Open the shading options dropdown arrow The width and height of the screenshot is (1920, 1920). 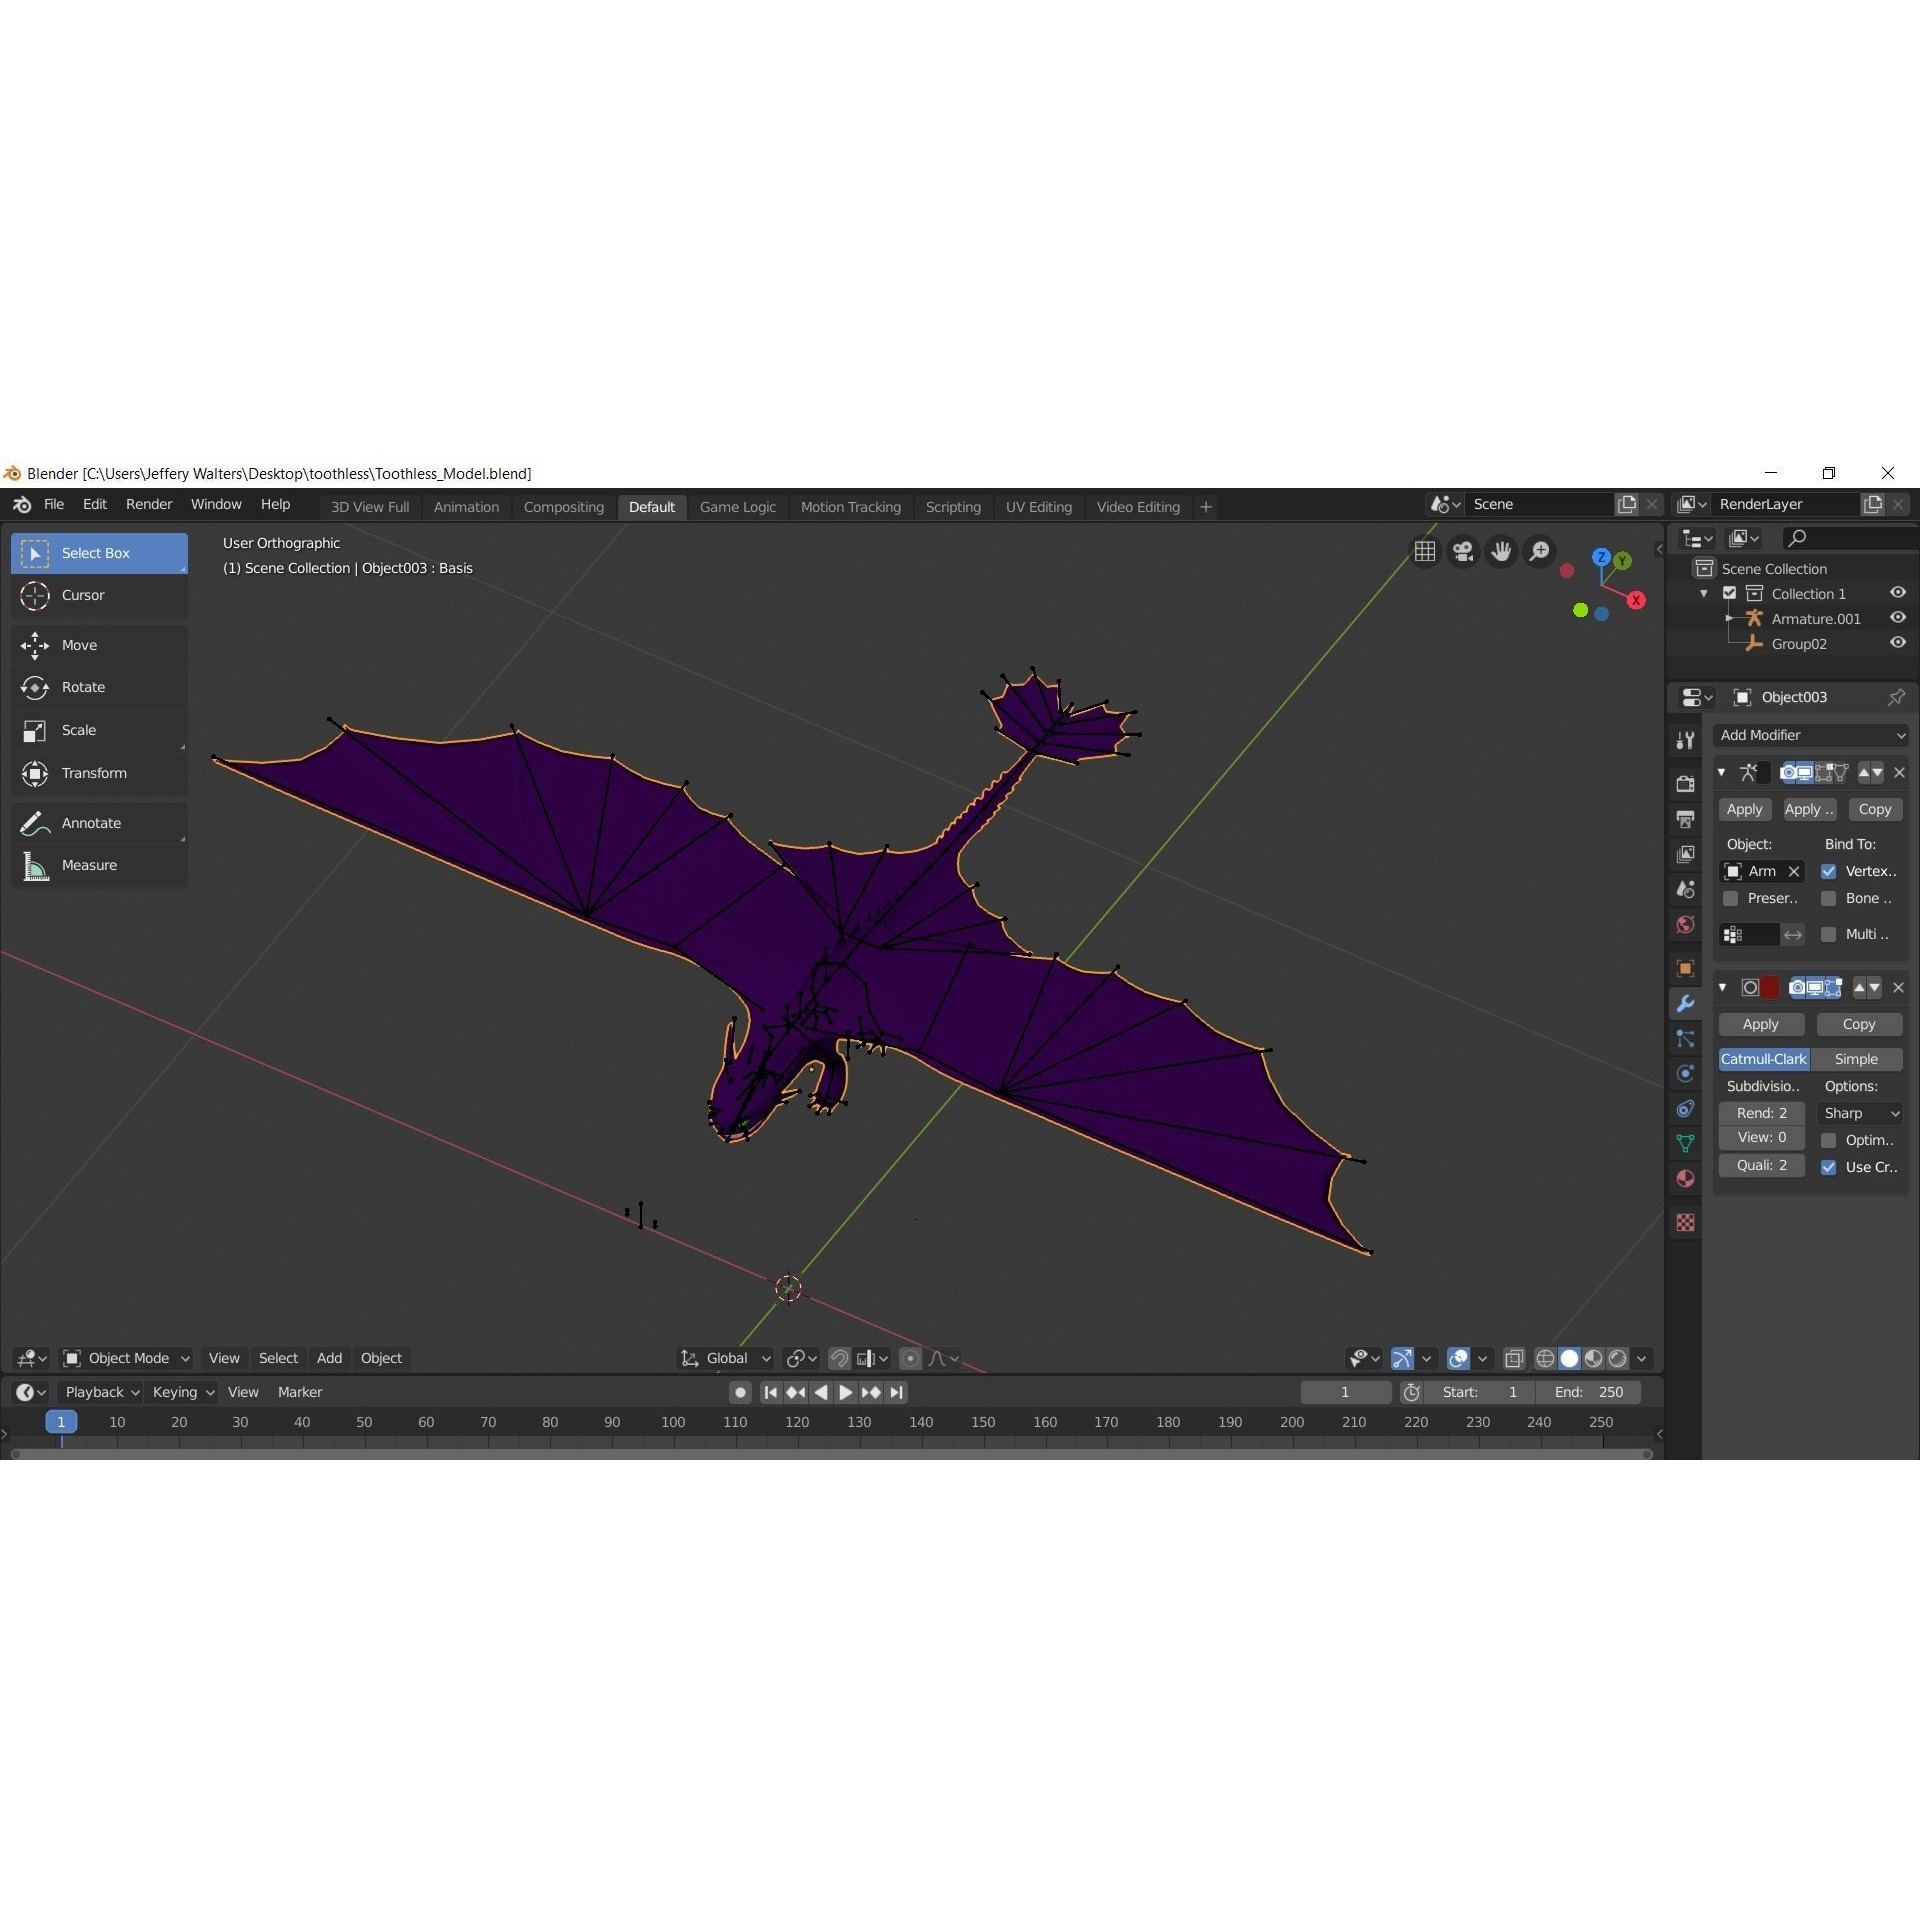click(1641, 1358)
